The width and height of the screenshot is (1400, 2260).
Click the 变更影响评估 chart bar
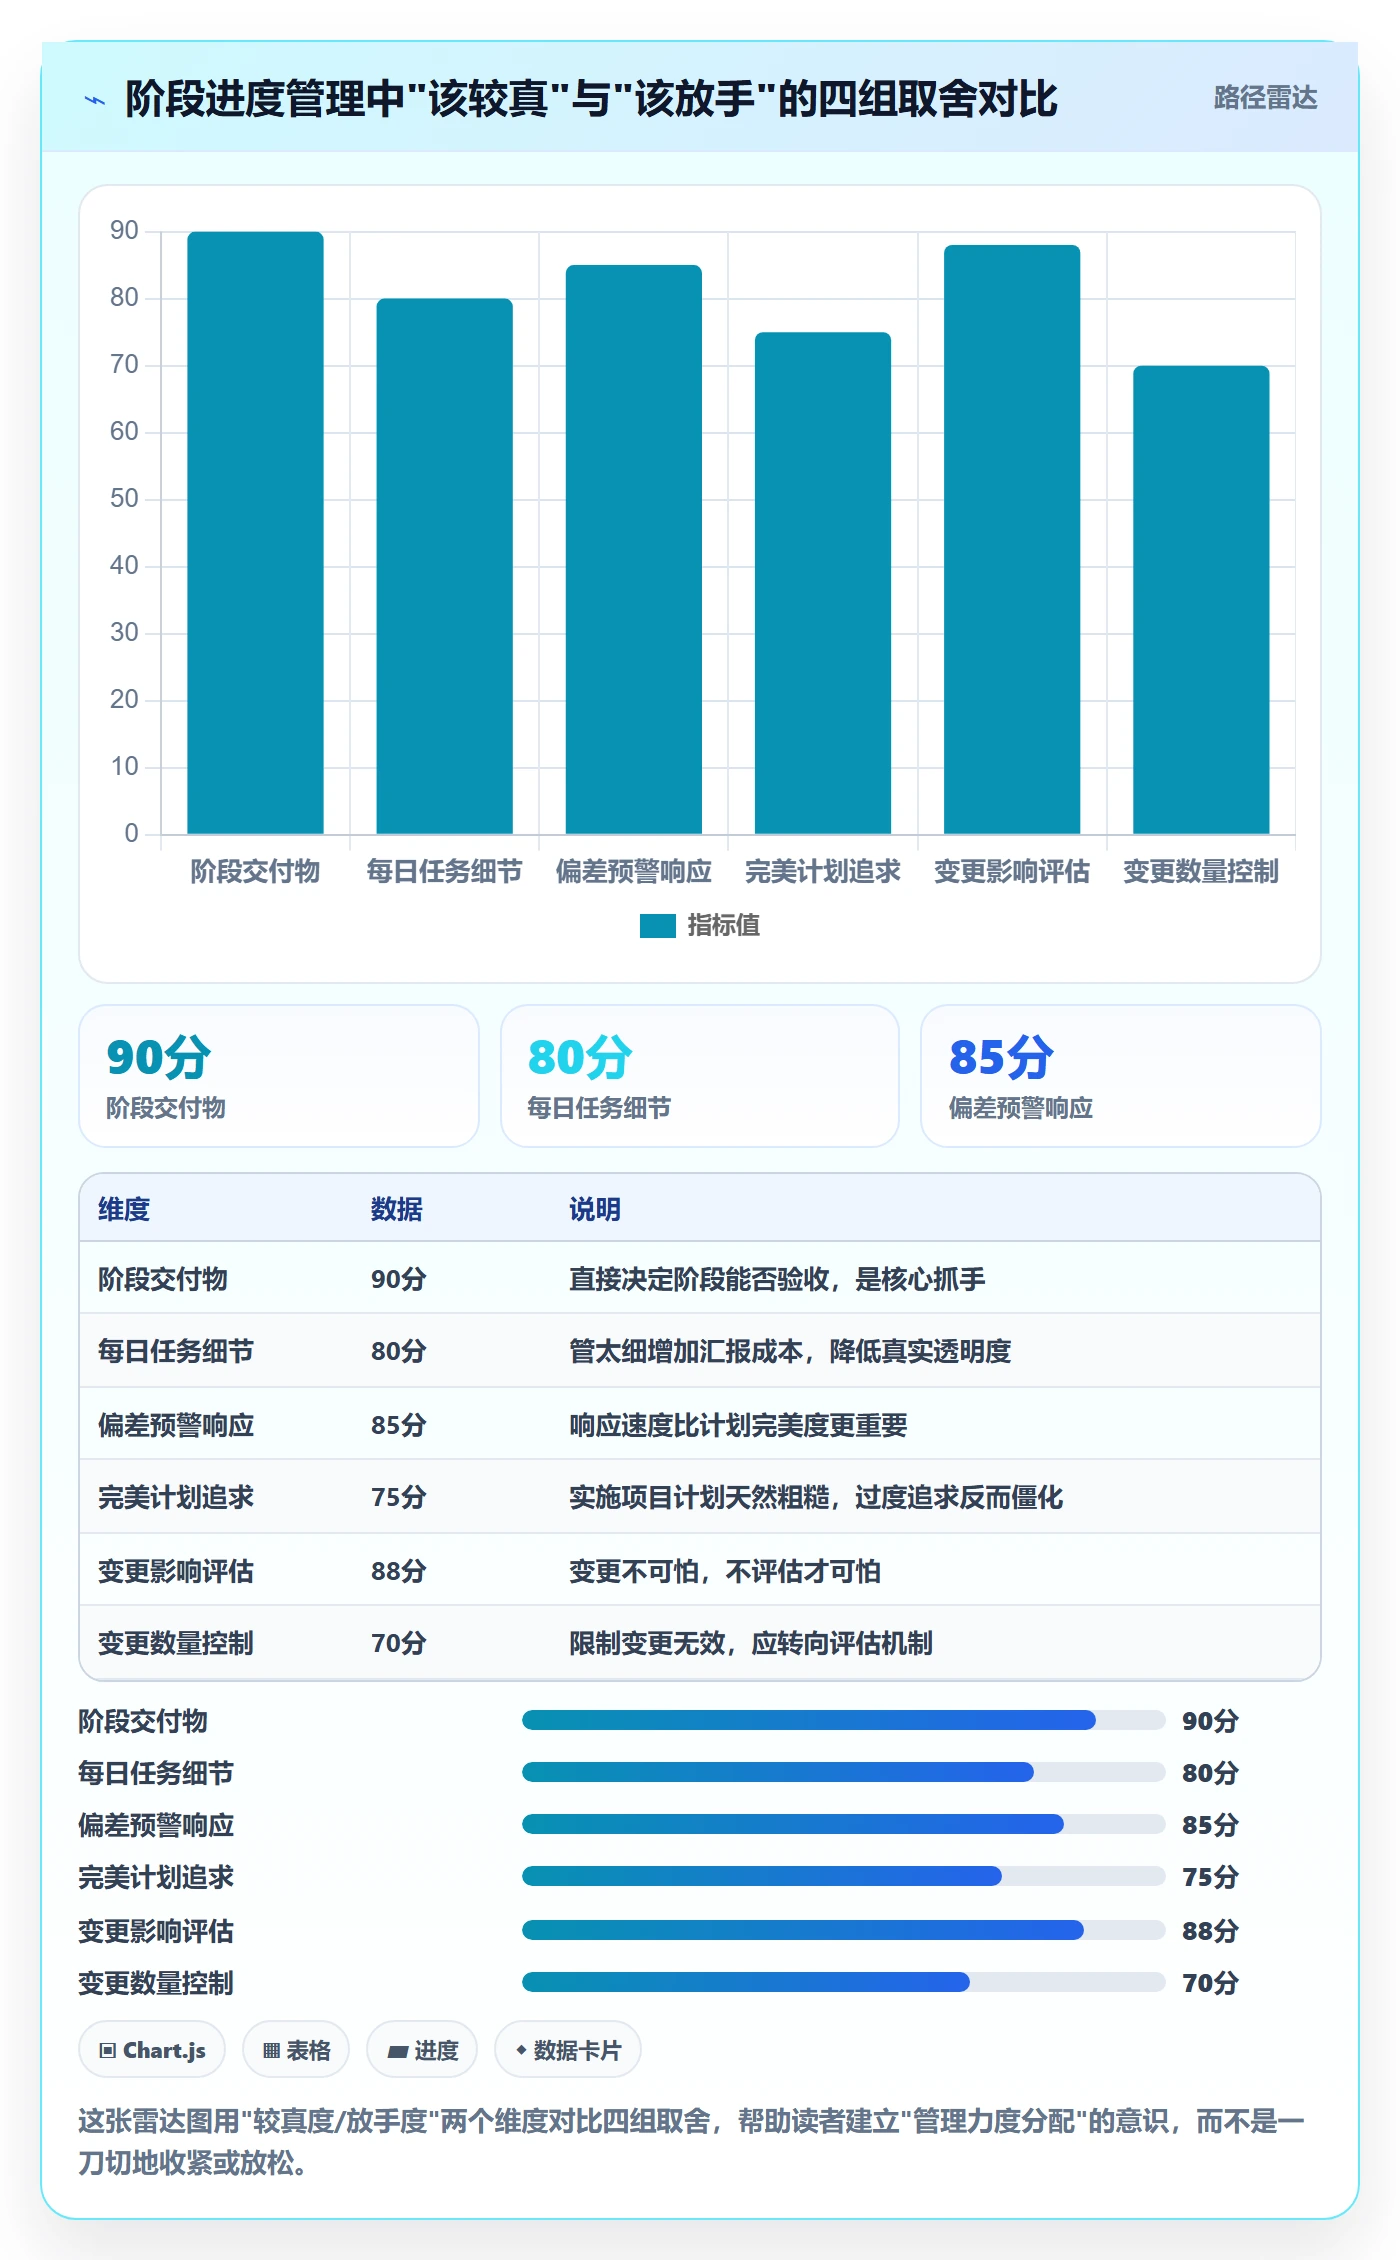click(x=1012, y=540)
